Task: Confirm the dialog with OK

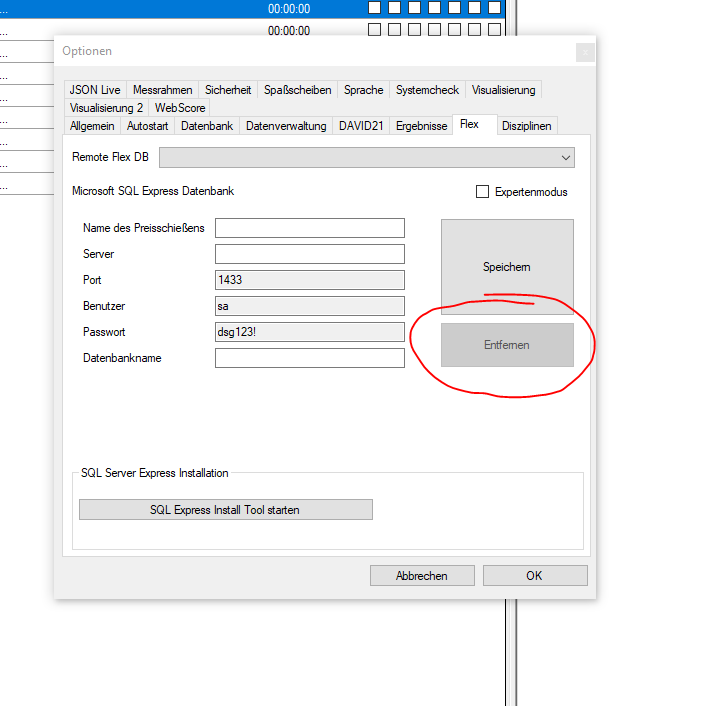Action: [x=534, y=576]
